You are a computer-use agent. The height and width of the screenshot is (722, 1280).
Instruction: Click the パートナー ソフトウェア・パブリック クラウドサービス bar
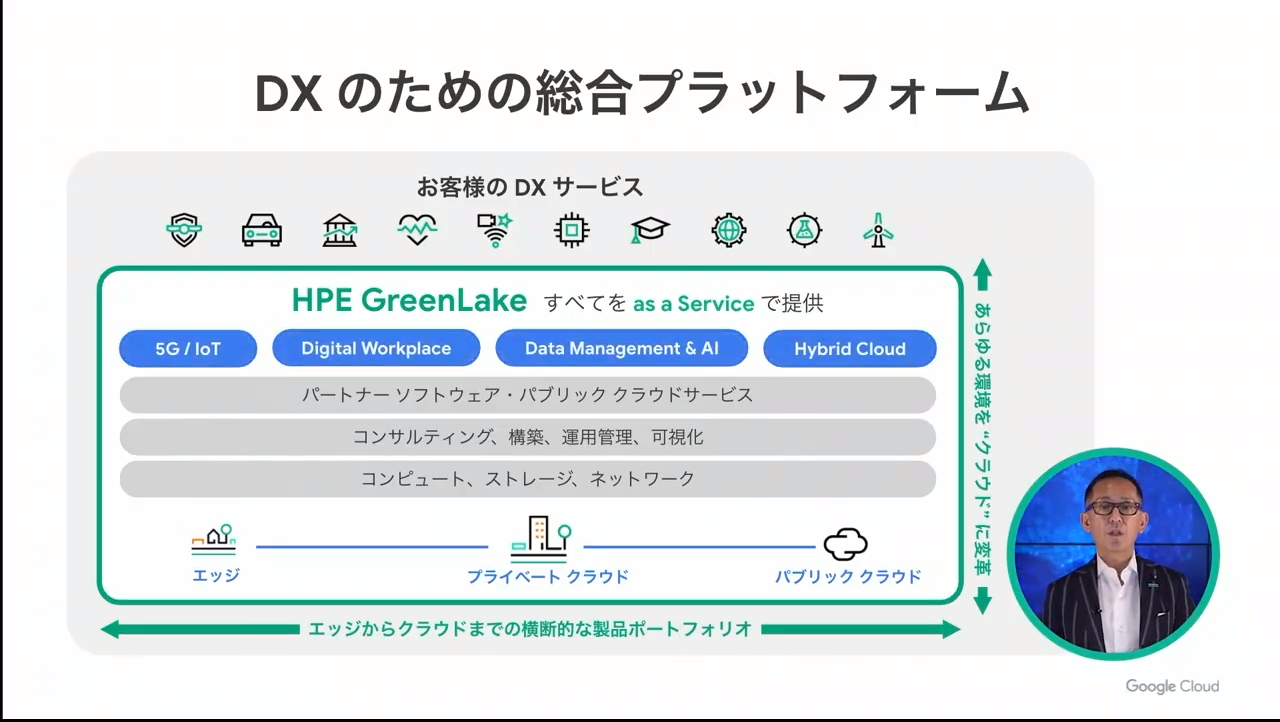[528, 395]
